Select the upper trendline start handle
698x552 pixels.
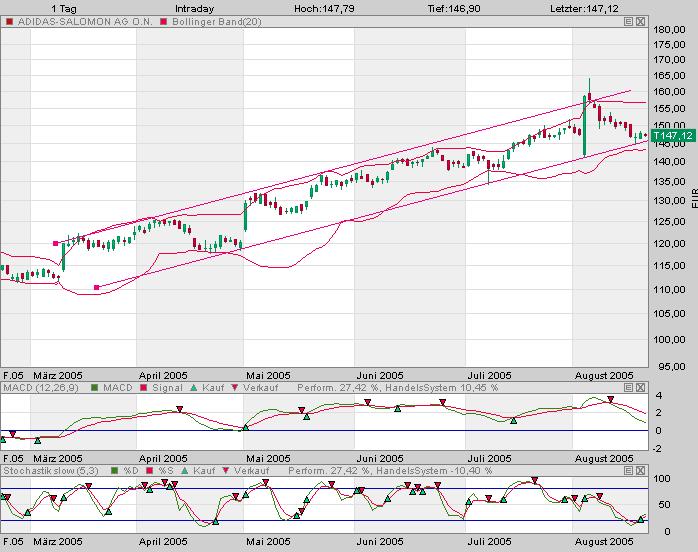tap(56, 243)
